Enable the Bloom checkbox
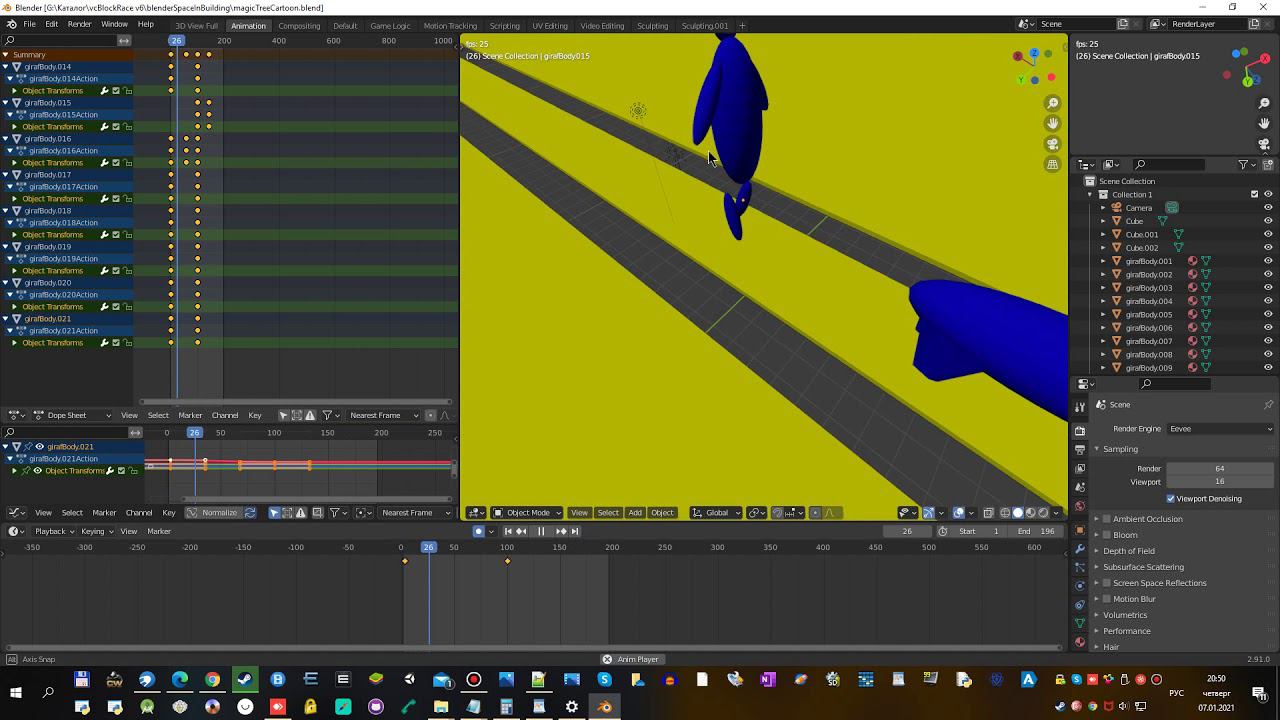This screenshot has height=720, width=1280. pos(1107,535)
